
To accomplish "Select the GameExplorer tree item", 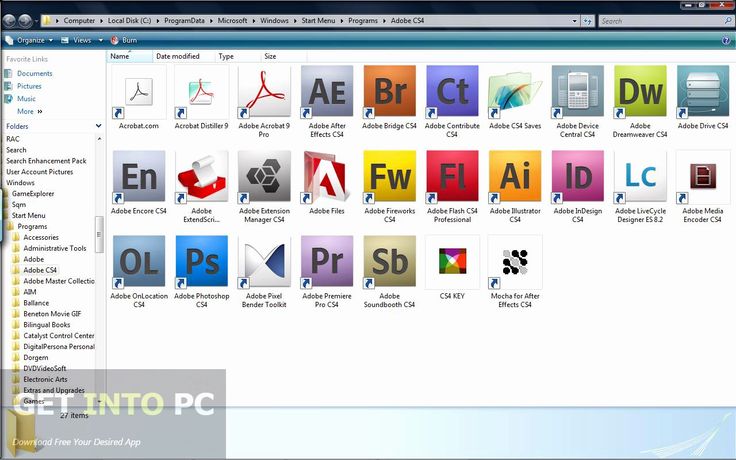I will pos(33,194).
